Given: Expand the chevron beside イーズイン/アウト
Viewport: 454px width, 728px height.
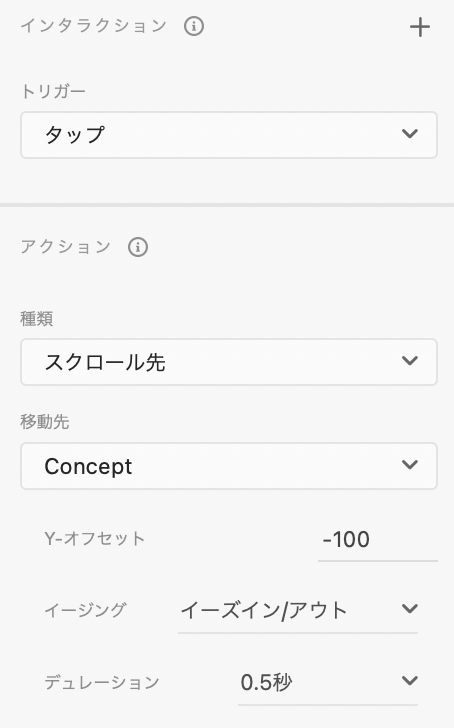Looking at the screenshot, I should coord(410,609).
